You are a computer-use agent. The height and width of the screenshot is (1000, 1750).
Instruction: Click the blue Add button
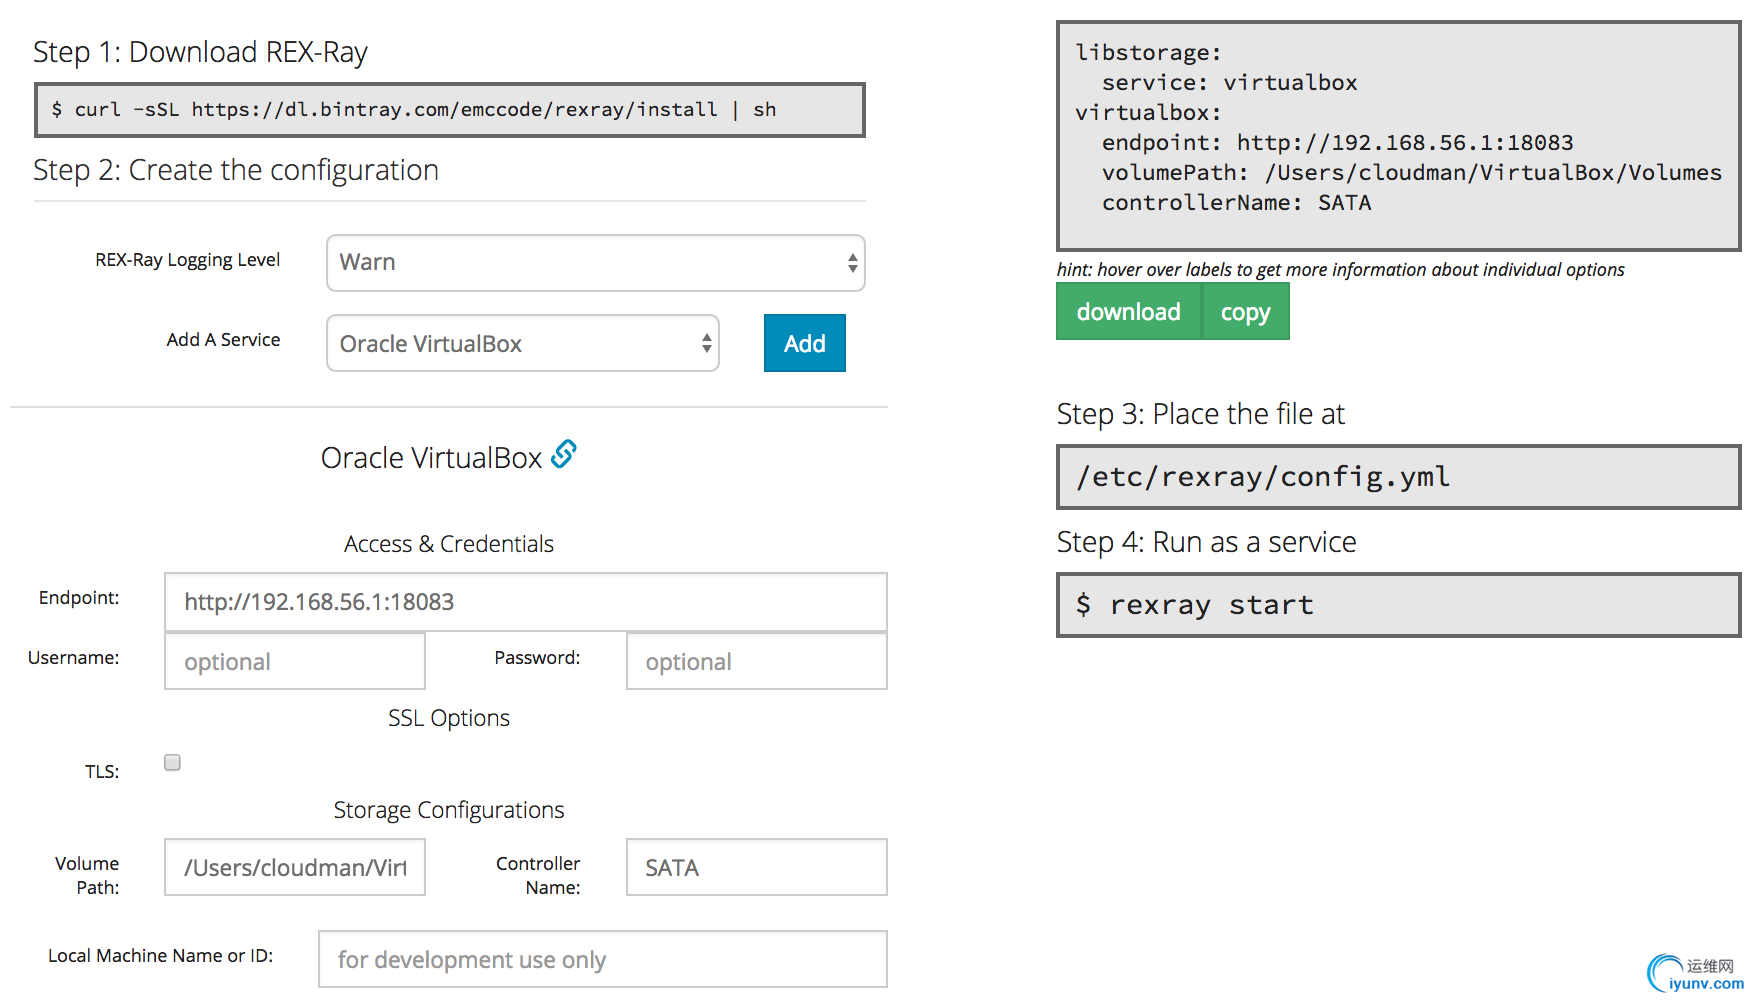pyautogui.click(x=804, y=343)
